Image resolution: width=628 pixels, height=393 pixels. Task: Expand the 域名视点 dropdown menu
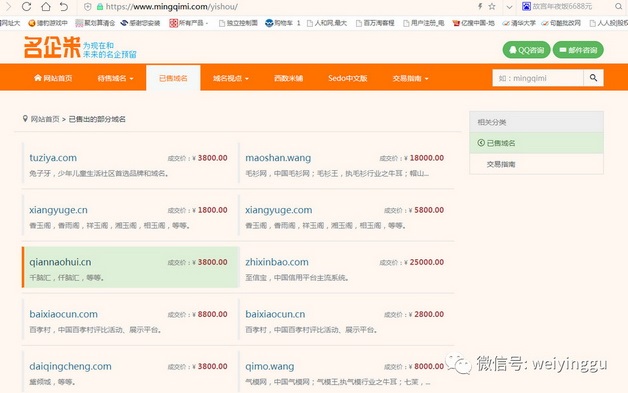(231, 78)
